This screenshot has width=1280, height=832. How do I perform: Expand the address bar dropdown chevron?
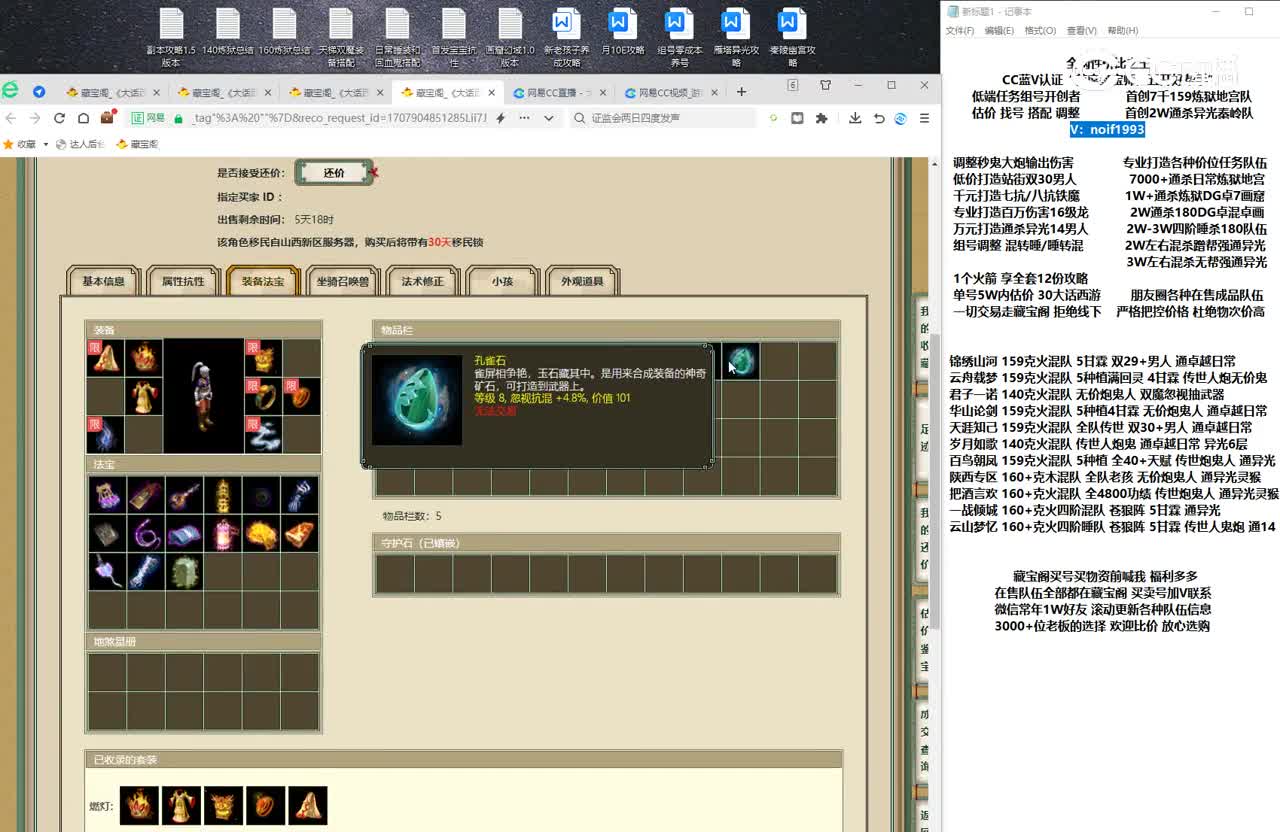549,118
